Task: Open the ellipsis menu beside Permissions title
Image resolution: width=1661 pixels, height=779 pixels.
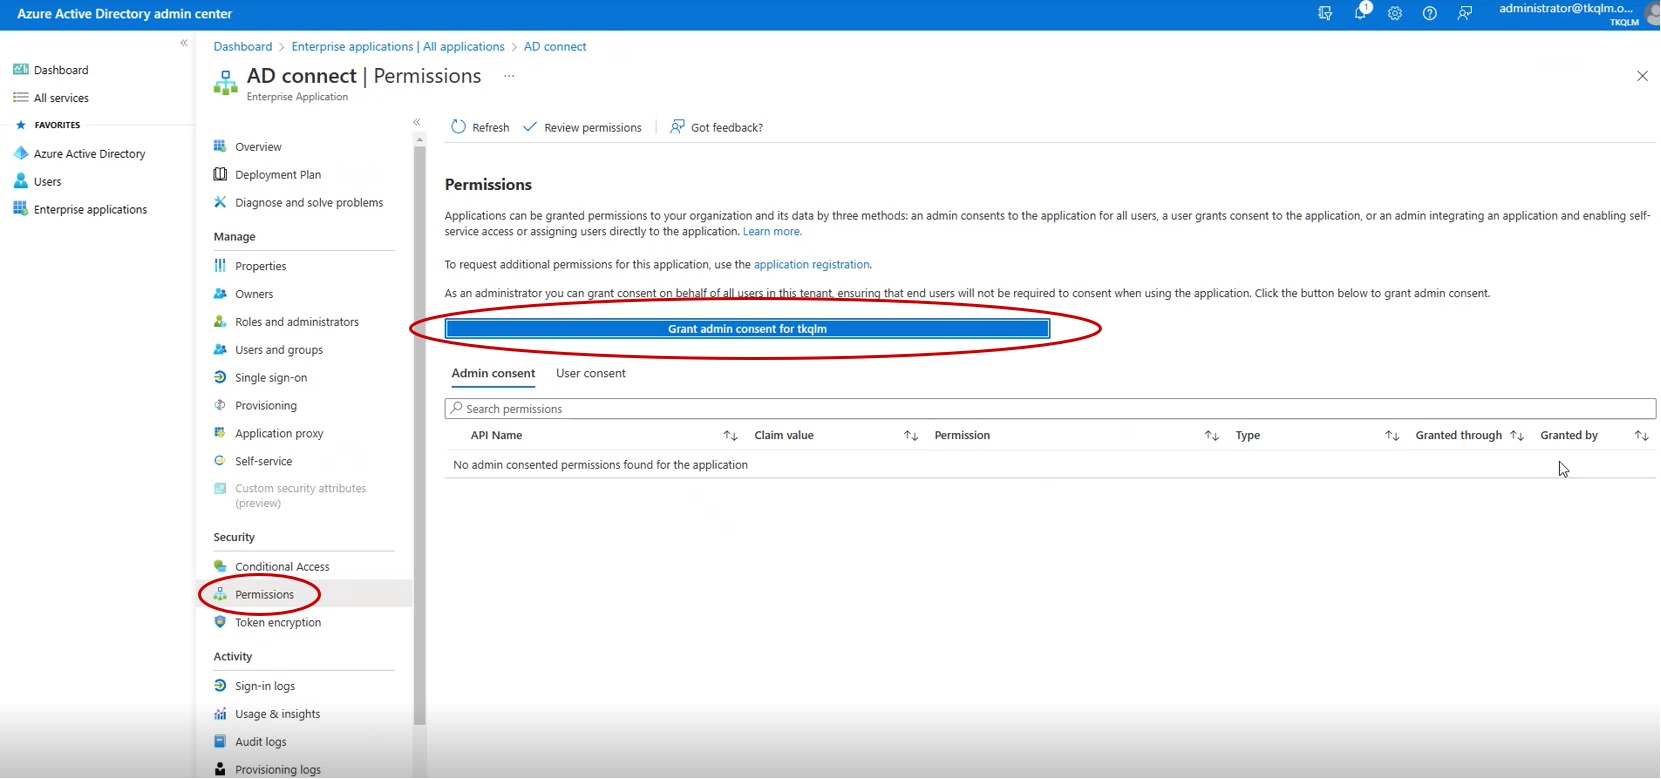Action: pos(509,76)
